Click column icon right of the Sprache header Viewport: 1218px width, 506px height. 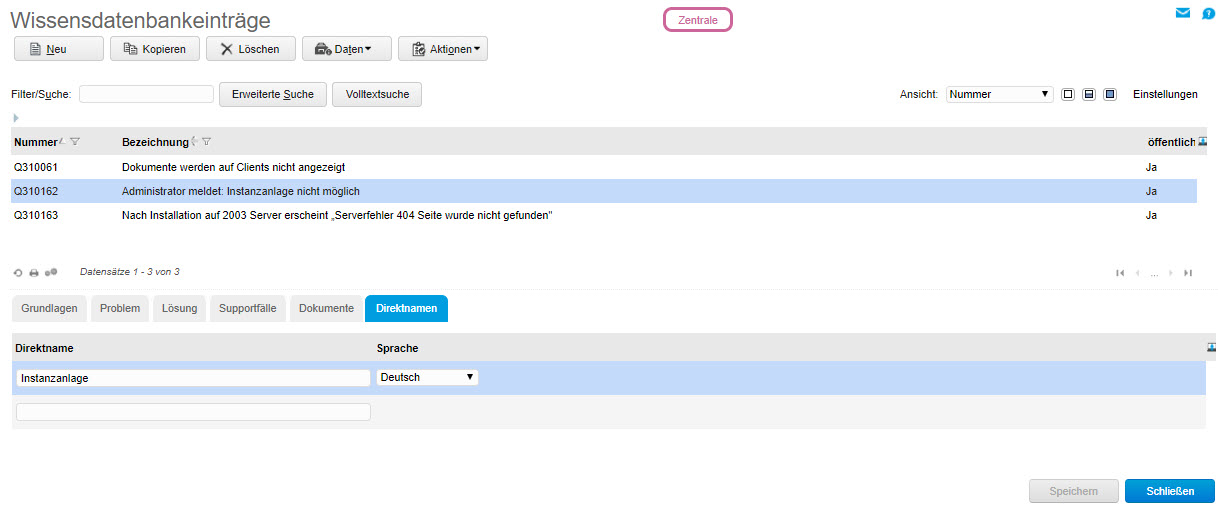coord(1212,347)
